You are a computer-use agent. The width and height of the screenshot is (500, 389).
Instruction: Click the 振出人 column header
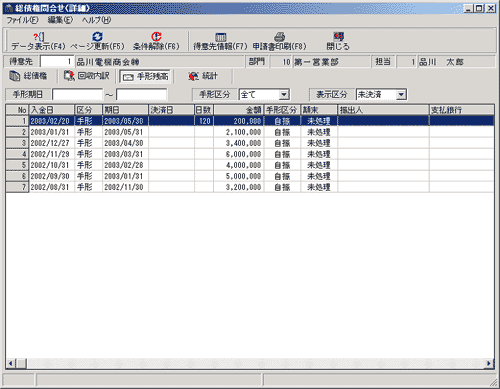383,110
